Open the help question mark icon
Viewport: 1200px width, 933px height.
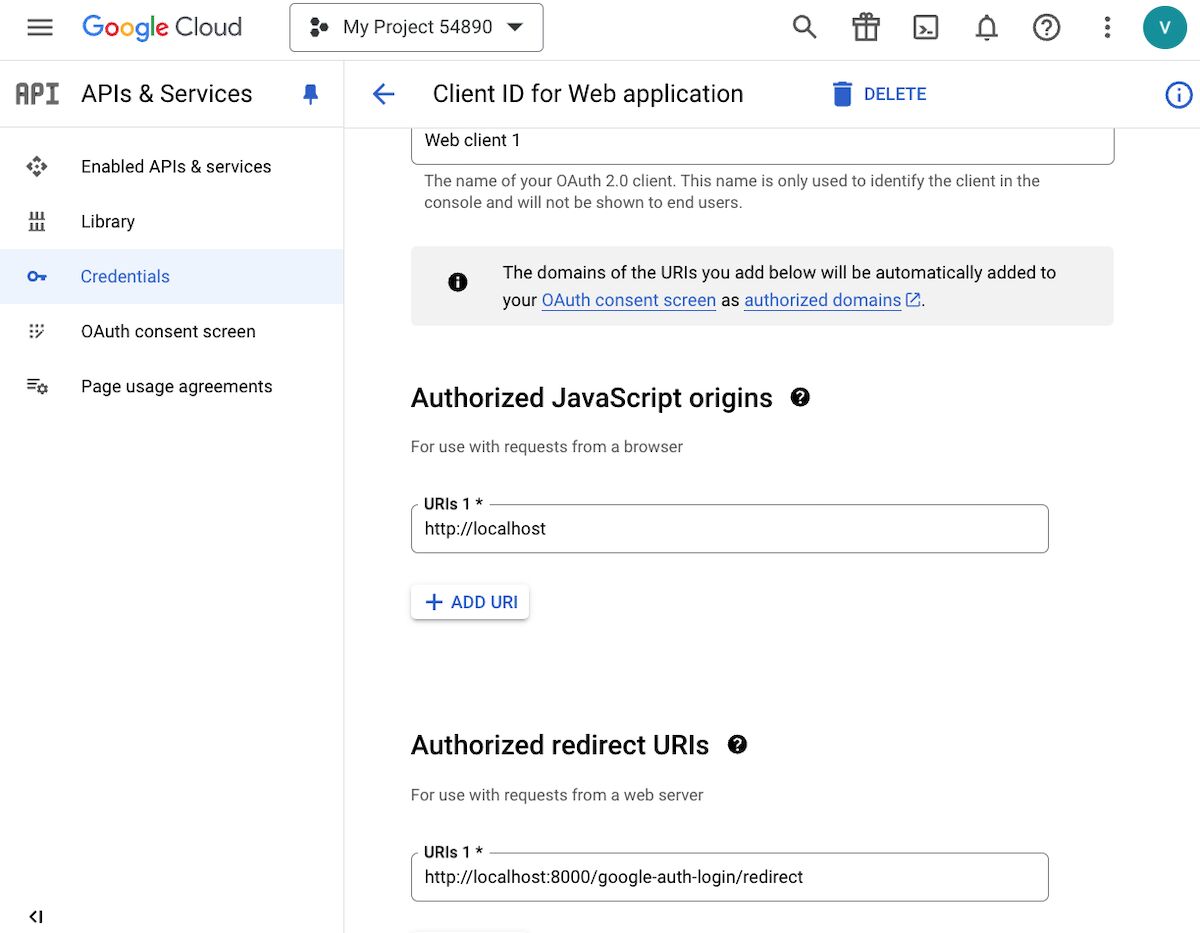(x=1046, y=27)
